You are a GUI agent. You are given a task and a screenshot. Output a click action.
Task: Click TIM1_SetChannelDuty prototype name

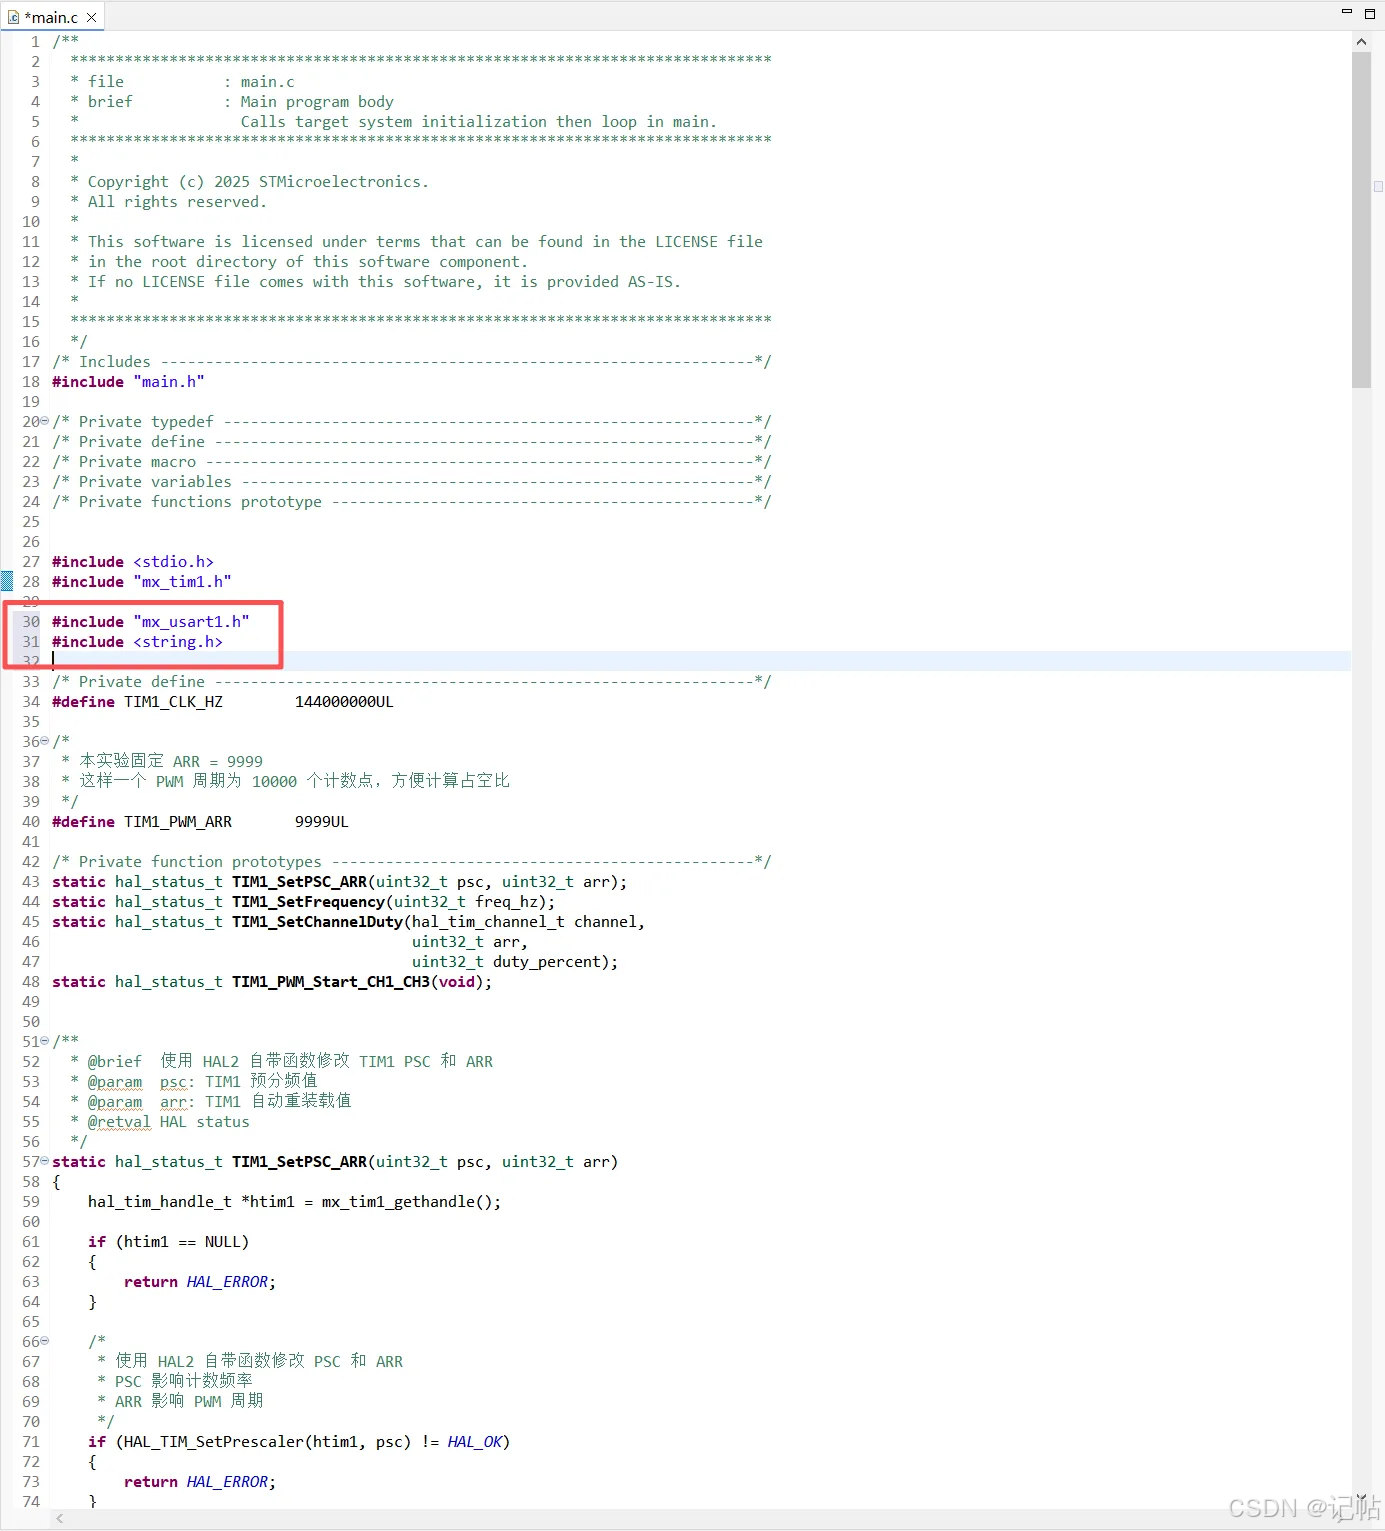point(318,921)
